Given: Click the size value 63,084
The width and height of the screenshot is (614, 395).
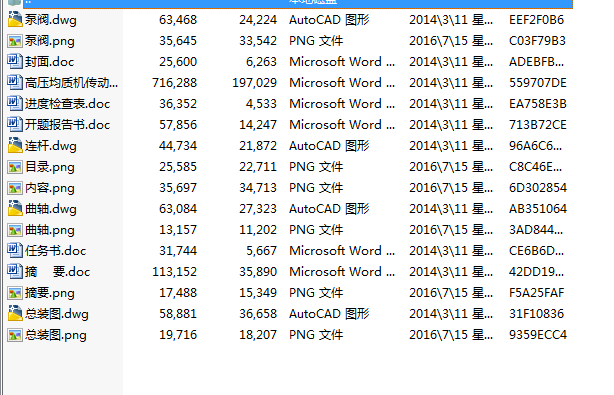Looking at the screenshot, I should pyautogui.click(x=178, y=209).
